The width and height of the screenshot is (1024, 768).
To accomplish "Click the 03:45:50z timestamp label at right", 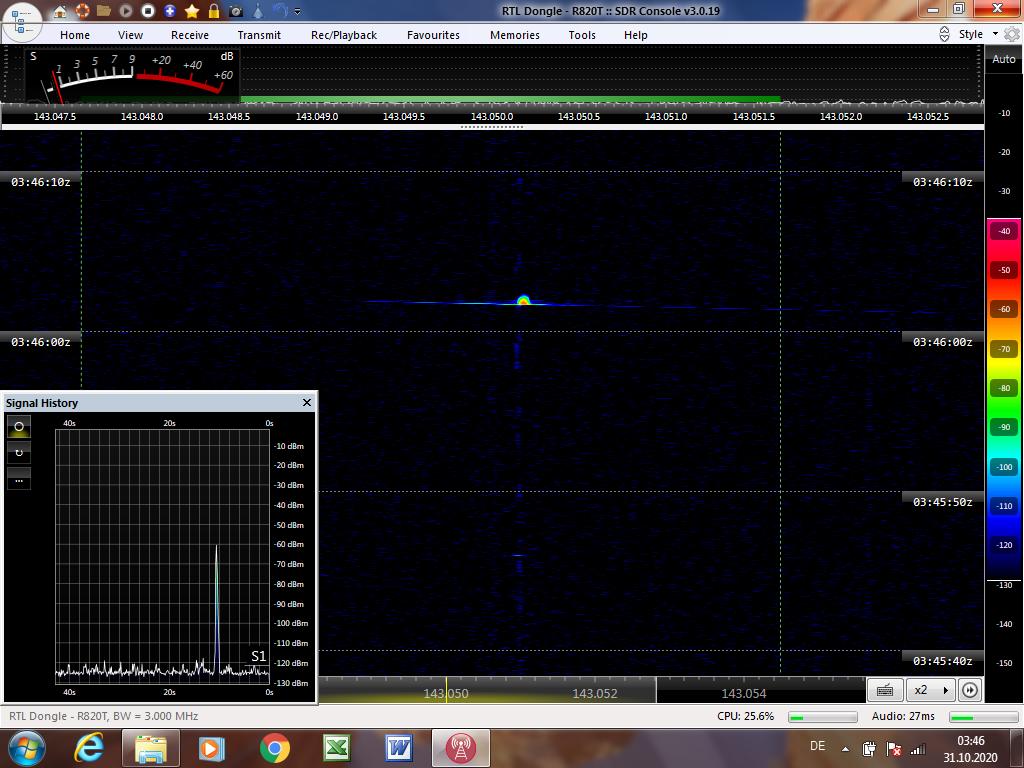I will [x=942, y=502].
